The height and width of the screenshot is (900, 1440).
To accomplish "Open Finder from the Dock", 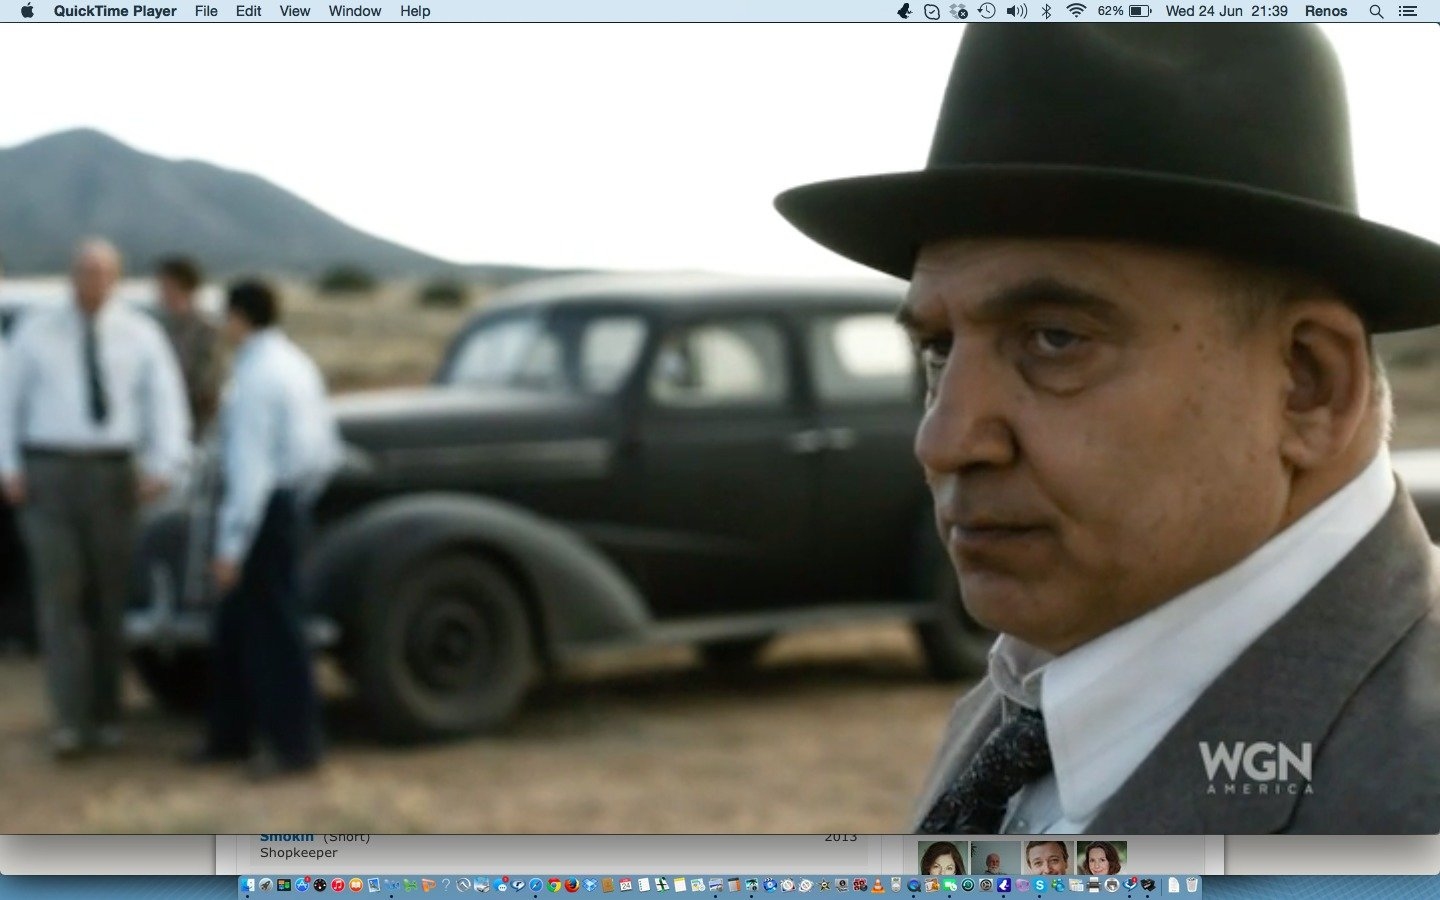I will 247,885.
